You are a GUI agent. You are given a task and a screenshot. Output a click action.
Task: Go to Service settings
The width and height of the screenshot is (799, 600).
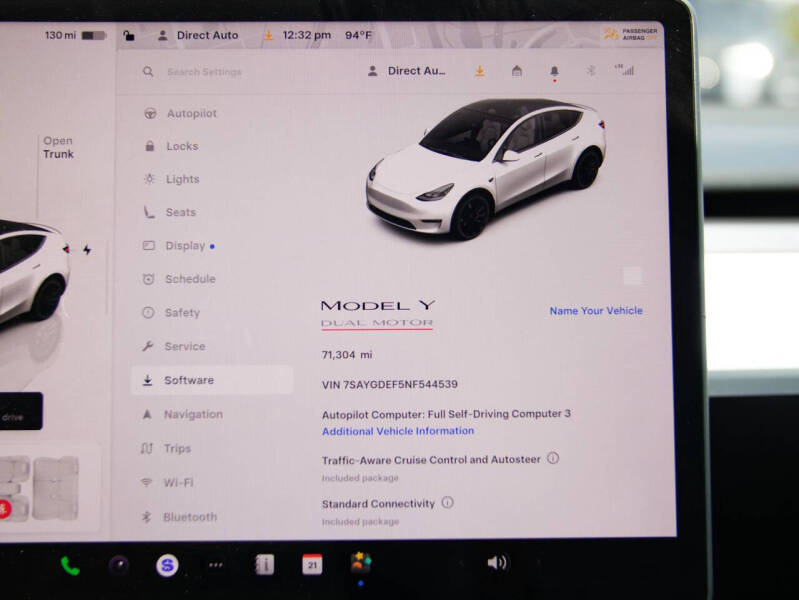click(173, 346)
